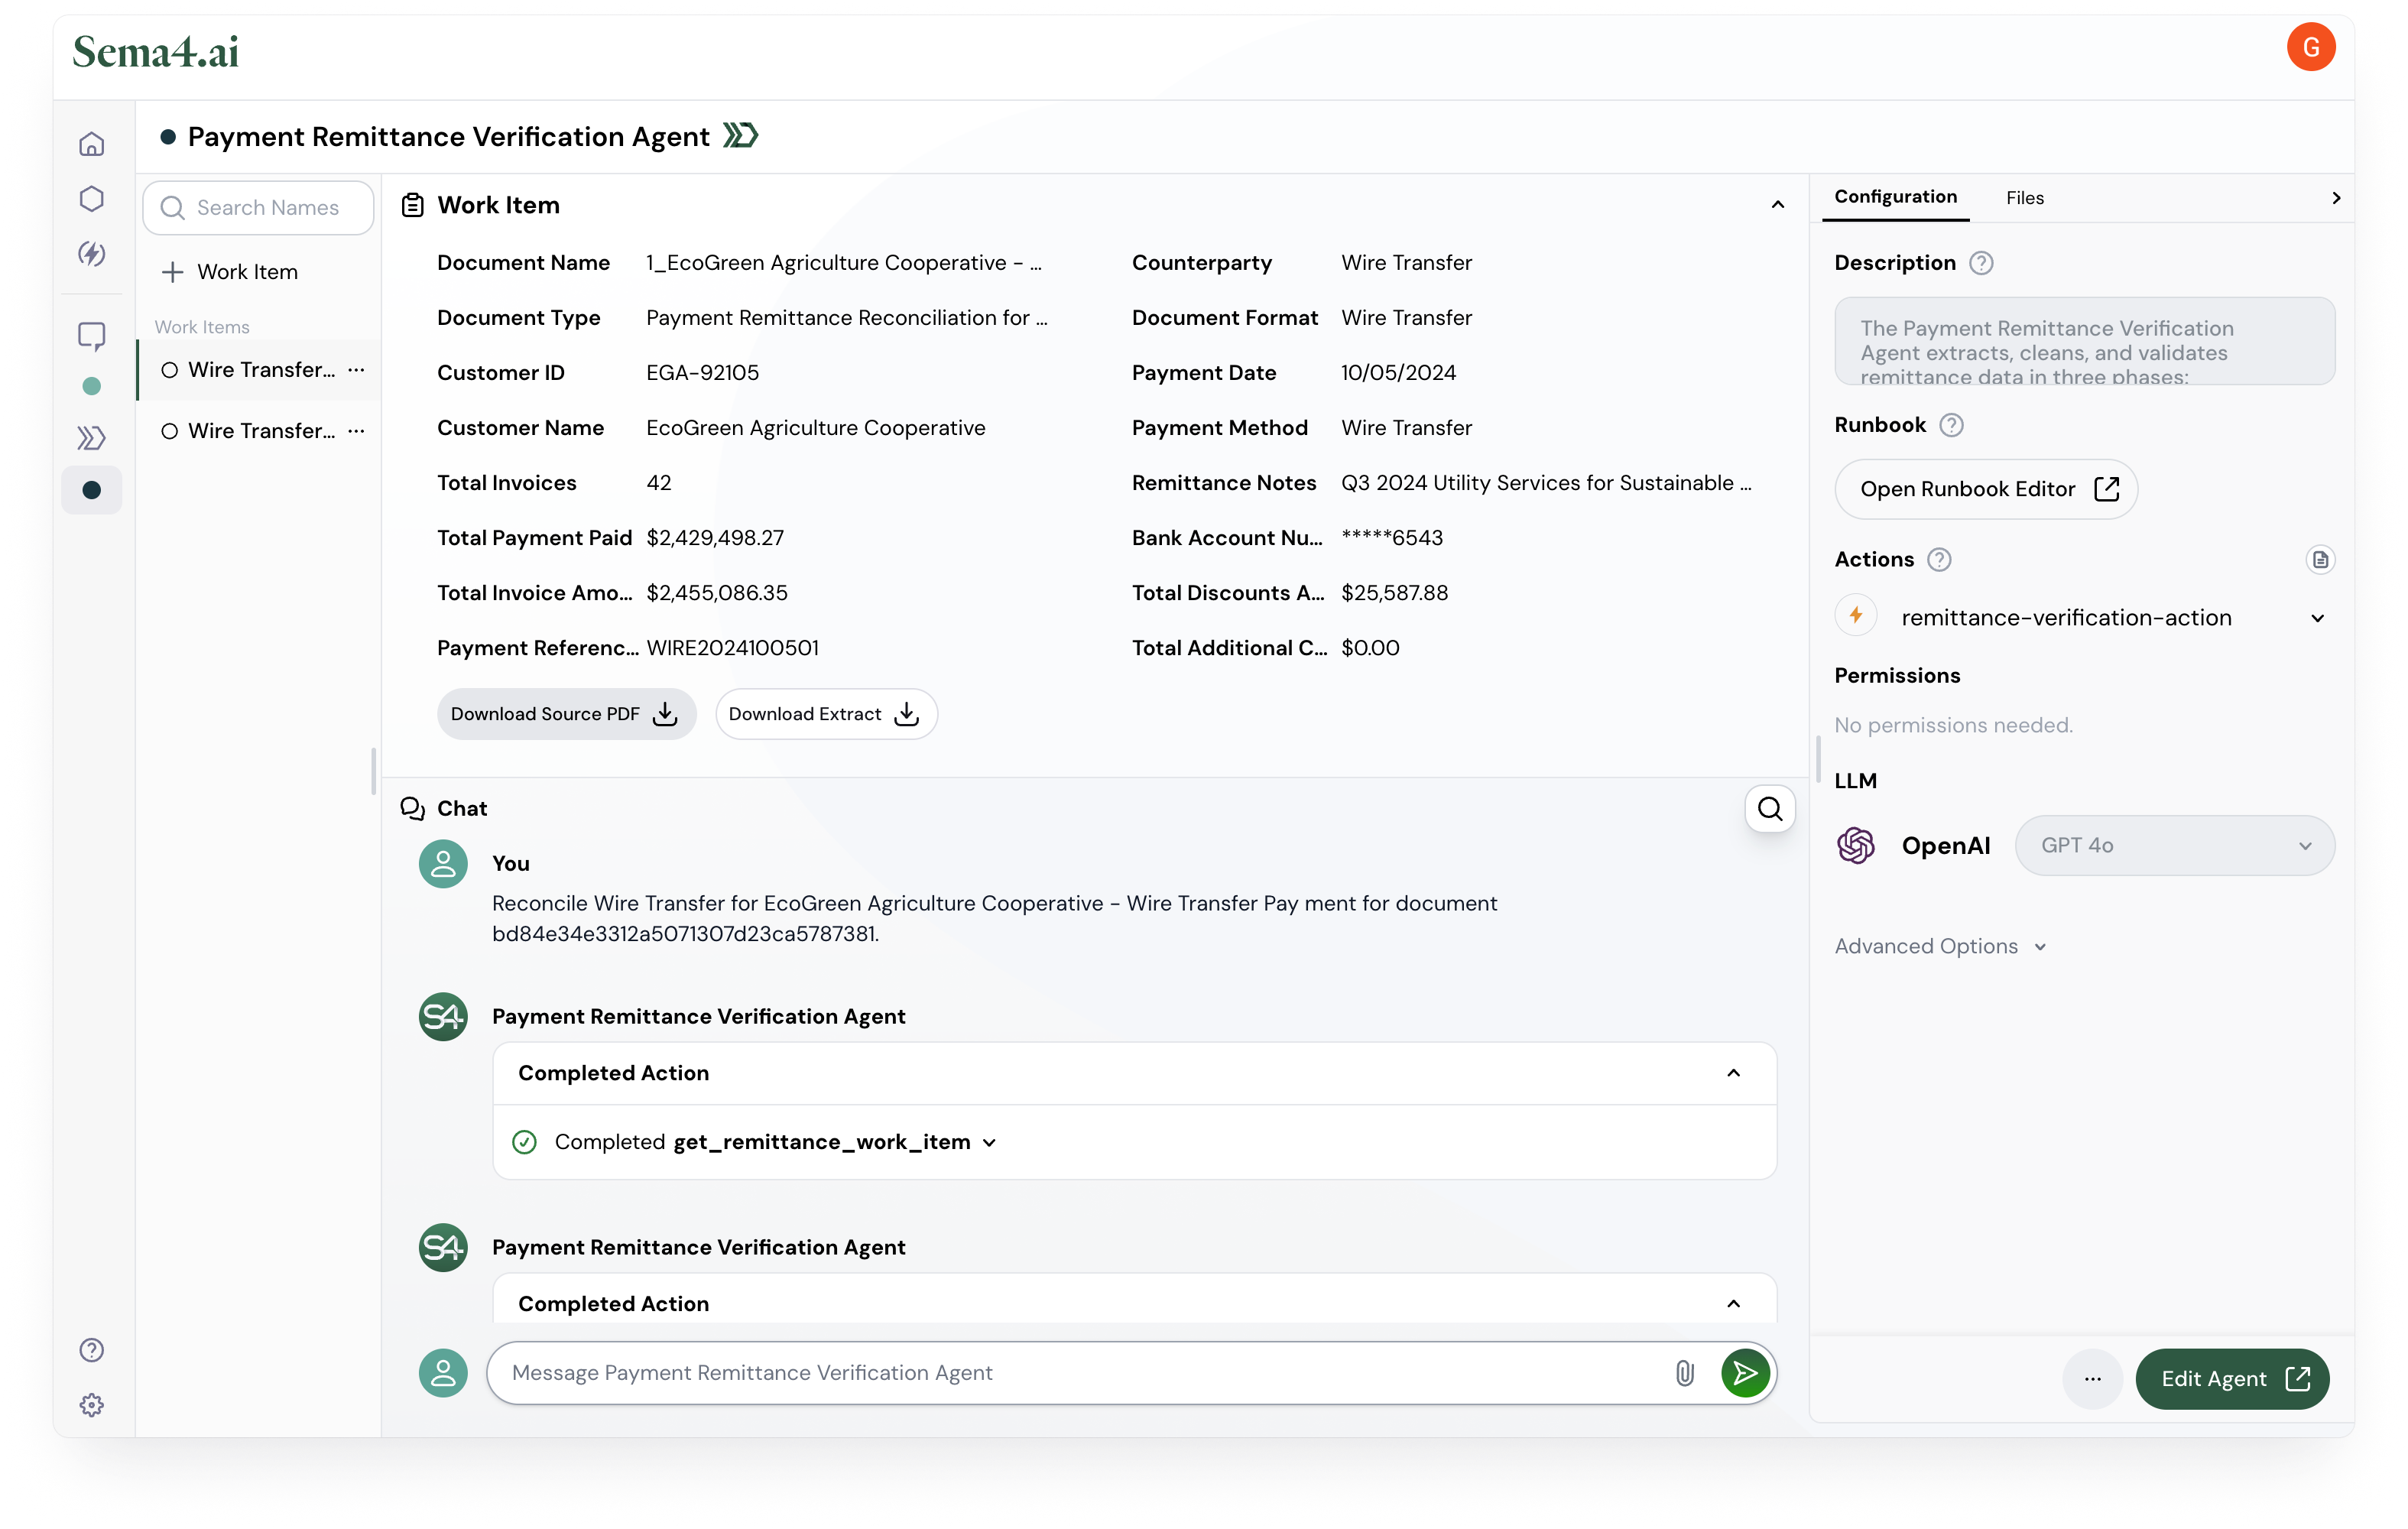Open options for first Wire Transfer item
Image resolution: width=2408 pixels, height=1529 pixels.
tap(356, 369)
